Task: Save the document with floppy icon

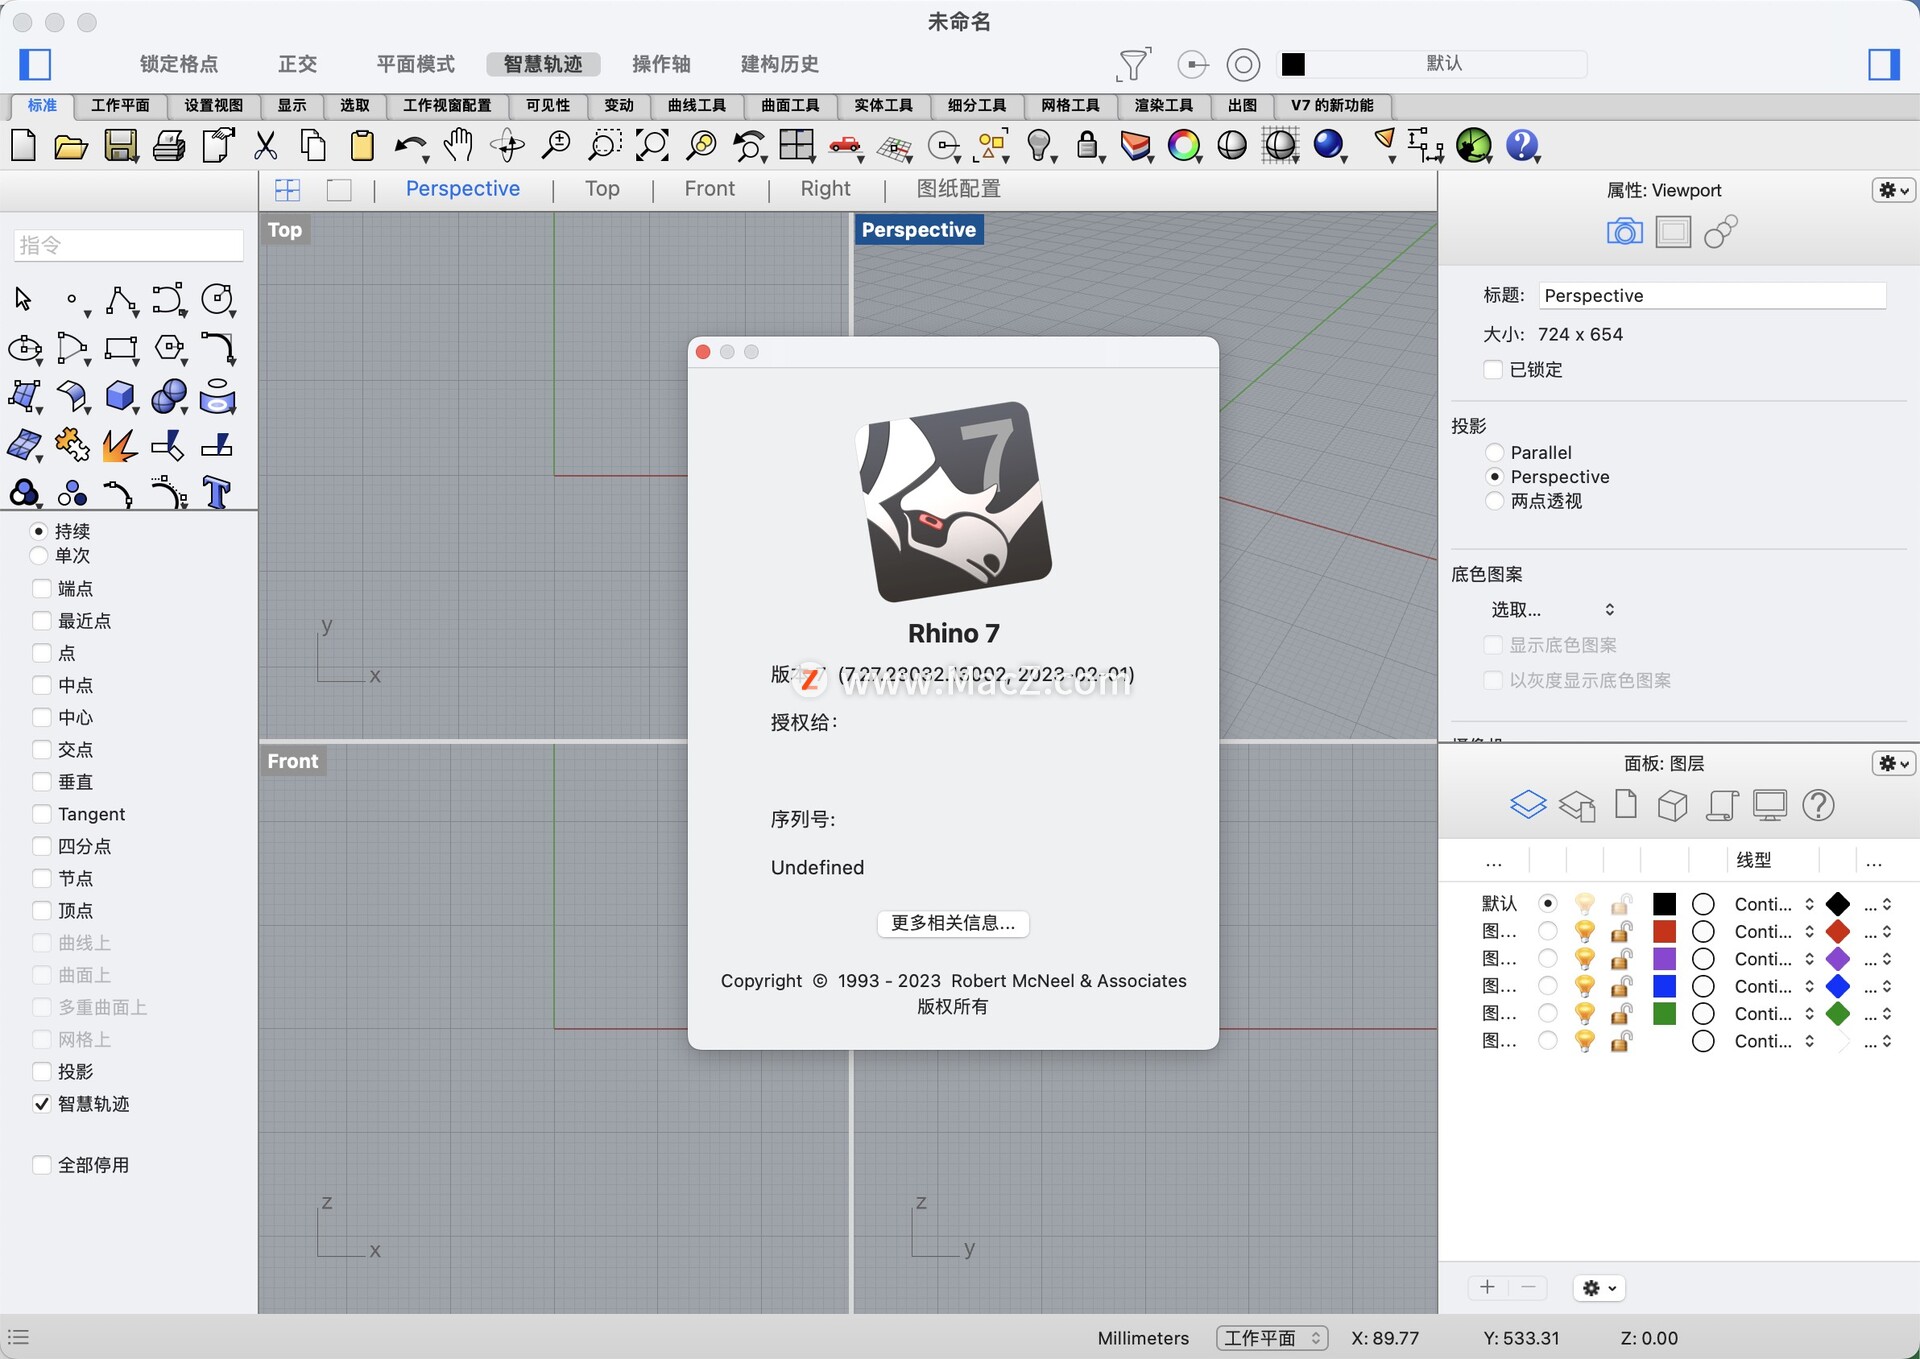Action: (121, 146)
